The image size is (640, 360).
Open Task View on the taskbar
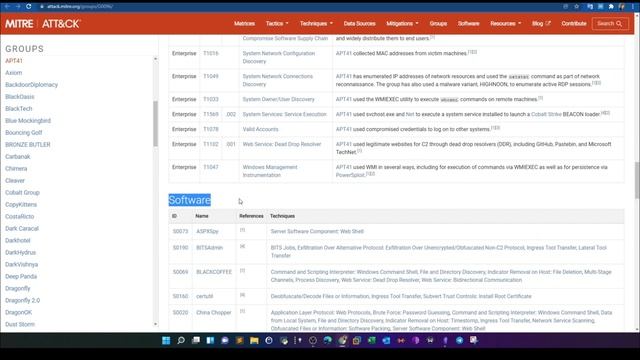196,340
